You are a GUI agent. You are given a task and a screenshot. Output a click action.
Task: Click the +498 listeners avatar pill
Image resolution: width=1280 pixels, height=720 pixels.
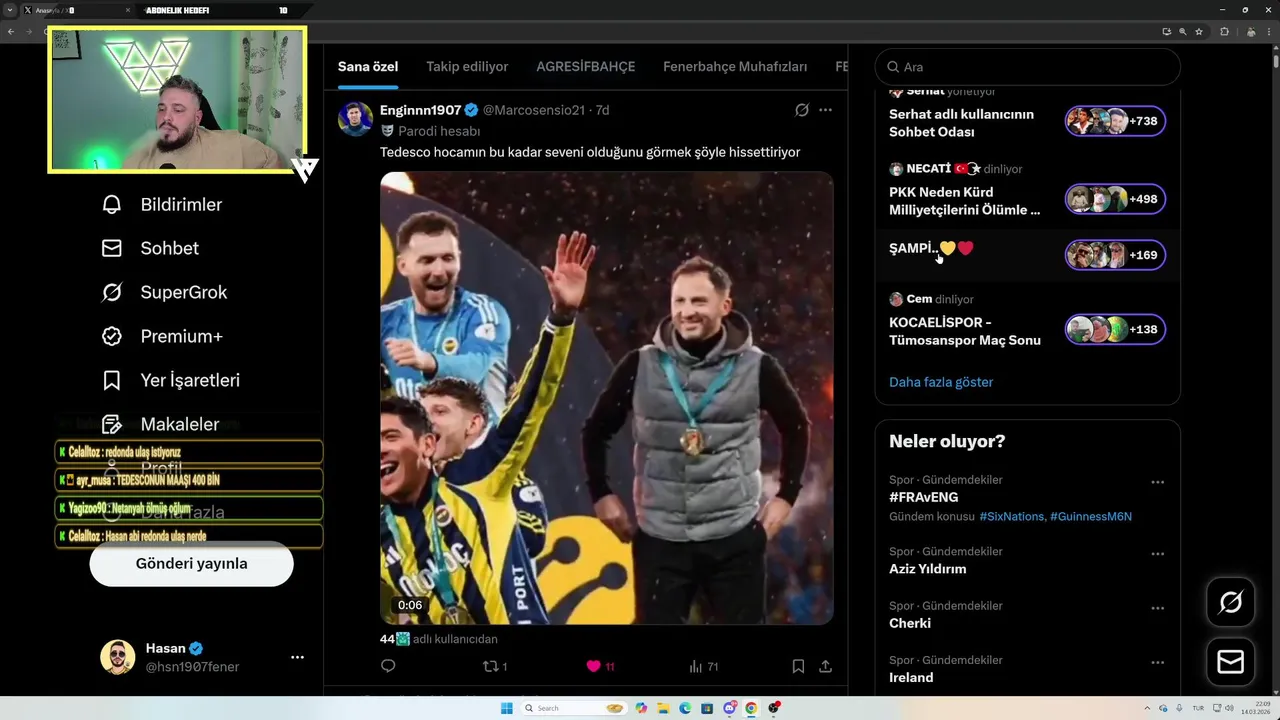click(x=1115, y=199)
